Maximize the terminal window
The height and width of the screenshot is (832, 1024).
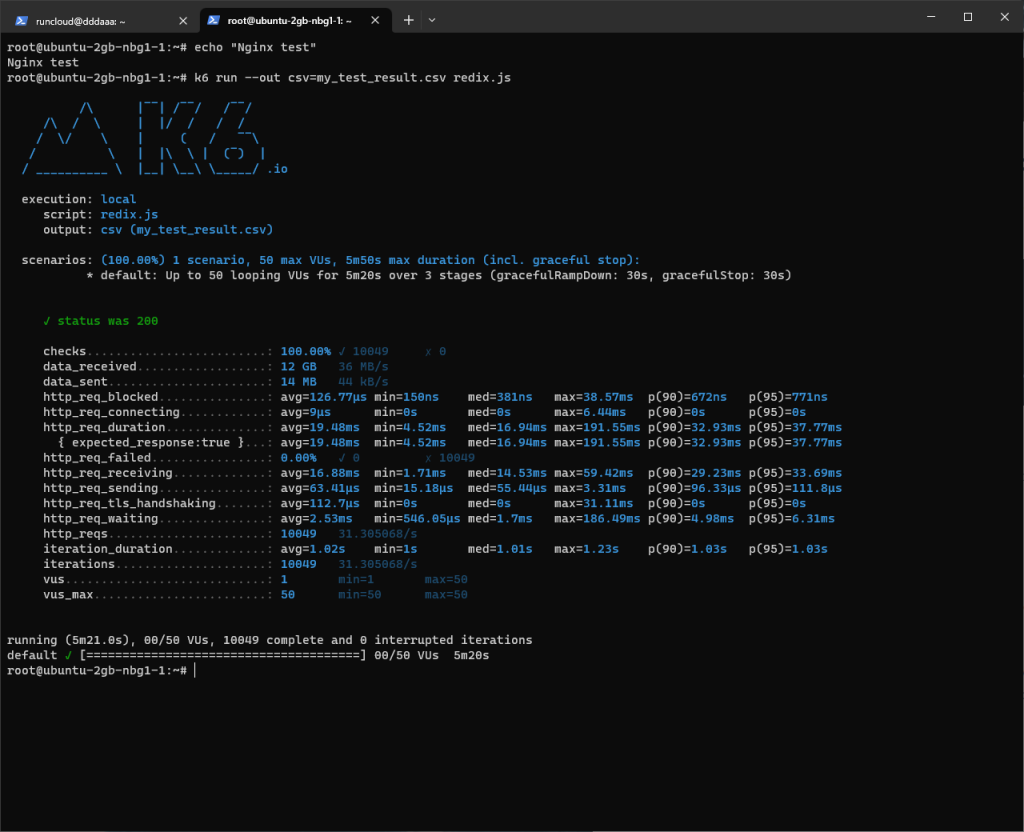coord(968,17)
